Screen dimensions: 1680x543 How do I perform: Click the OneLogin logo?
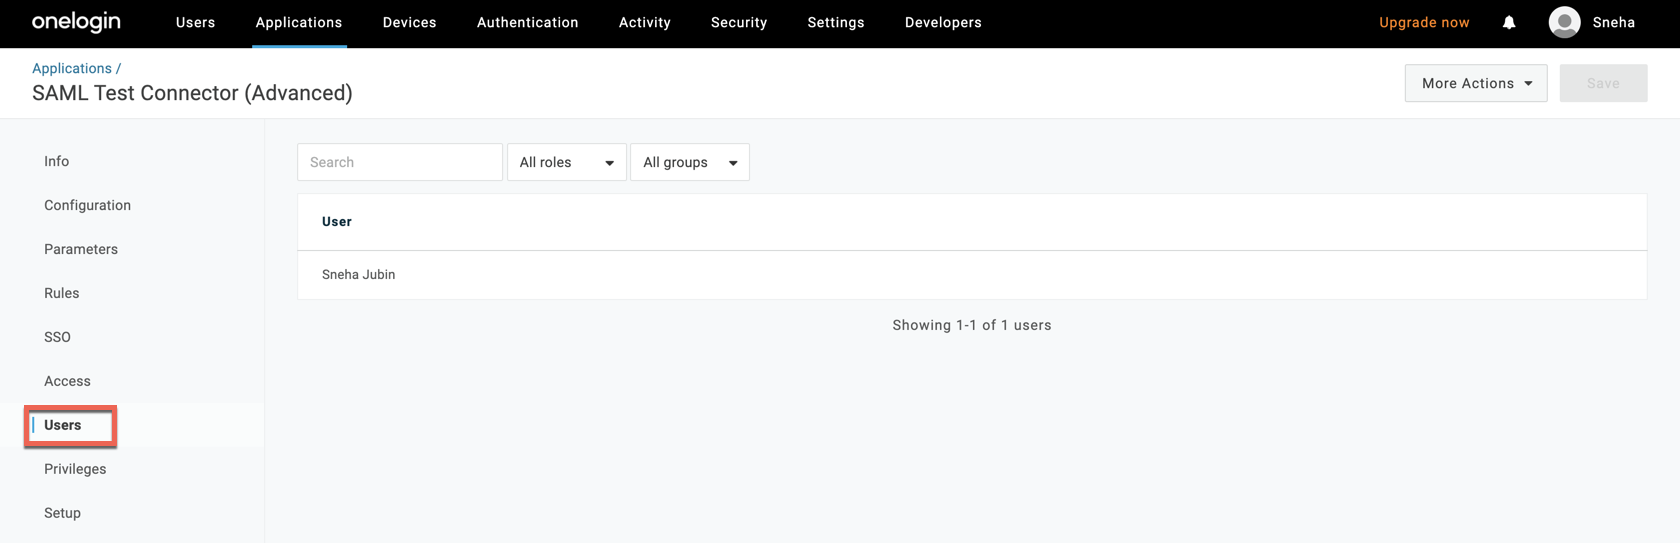76,22
